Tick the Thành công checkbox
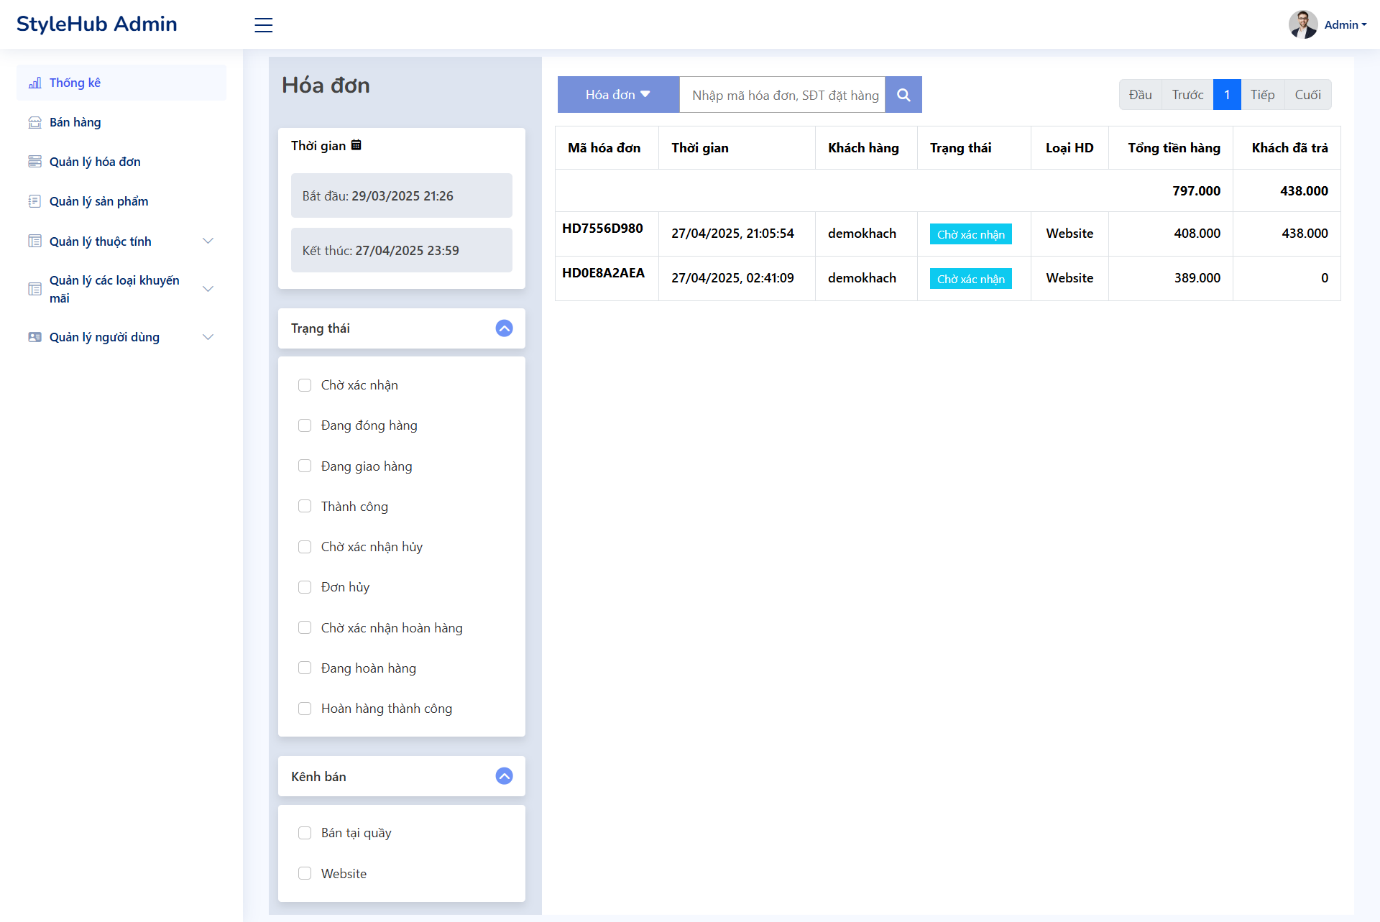The image size is (1380, 922). tap(305, 506)
